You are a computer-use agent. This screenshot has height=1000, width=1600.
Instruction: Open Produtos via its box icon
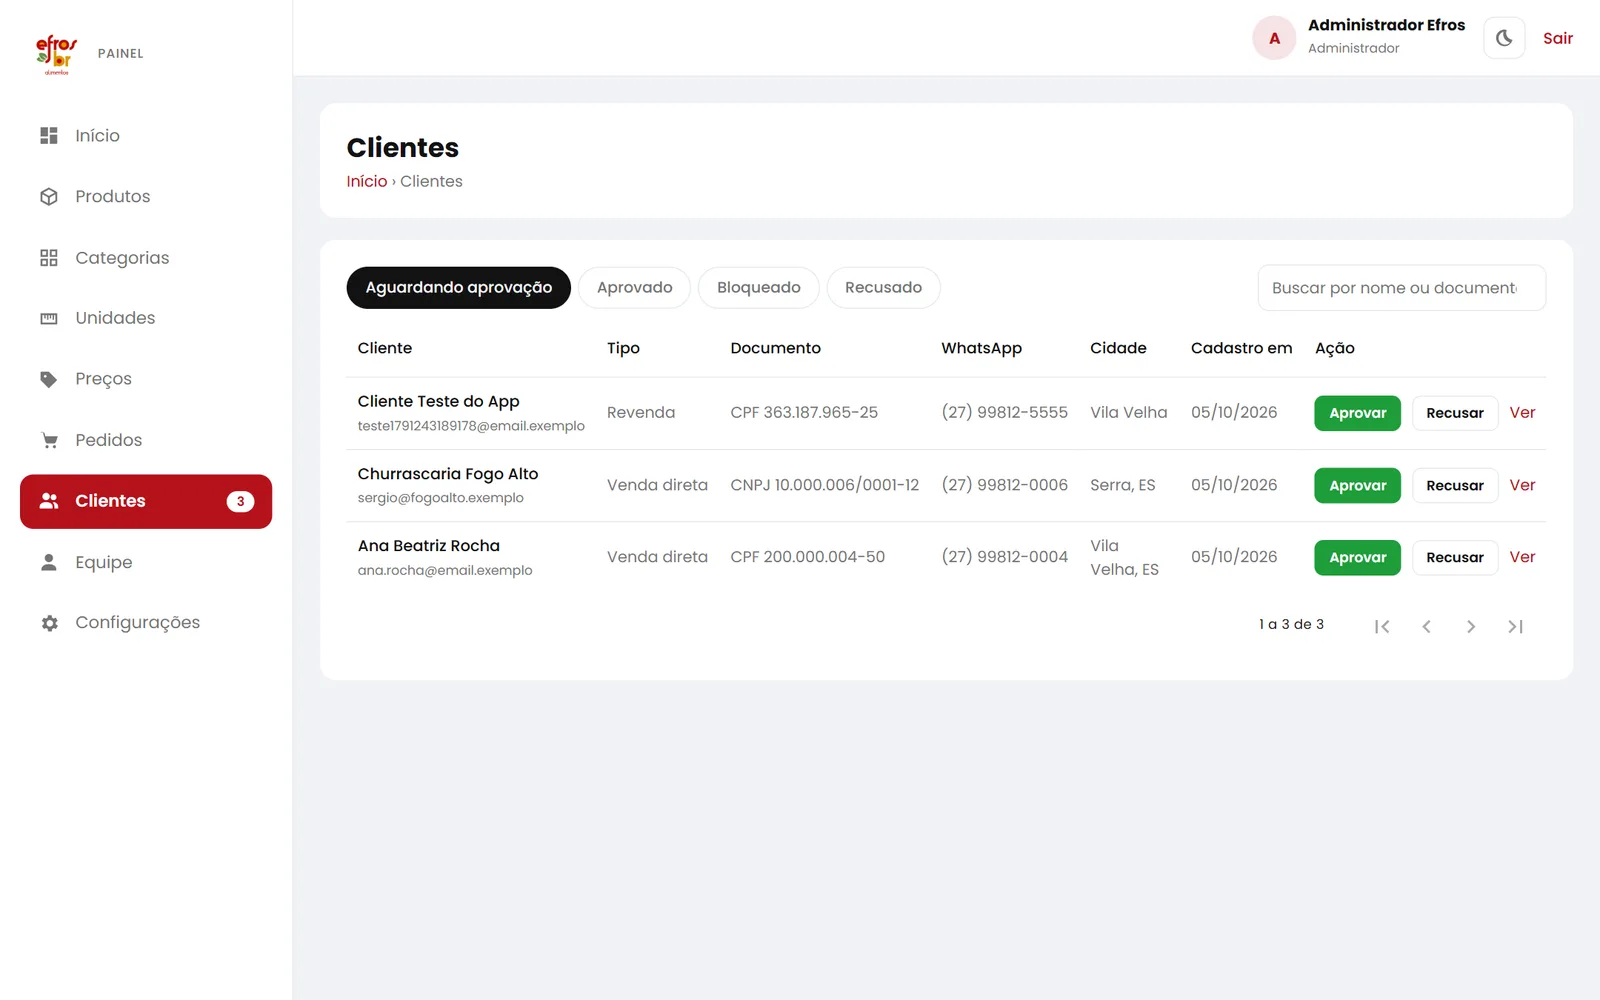coord(49,197)
